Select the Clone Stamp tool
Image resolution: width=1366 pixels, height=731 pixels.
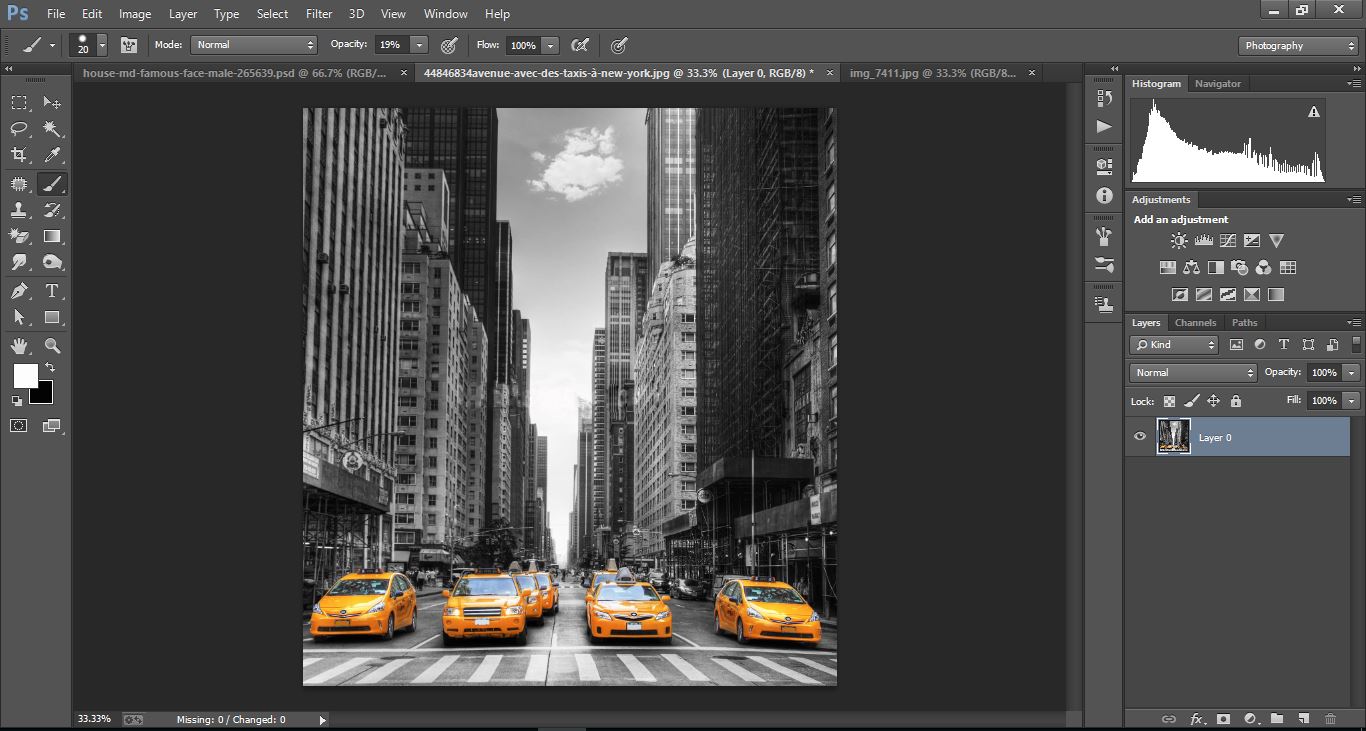[x=20, y=210]
